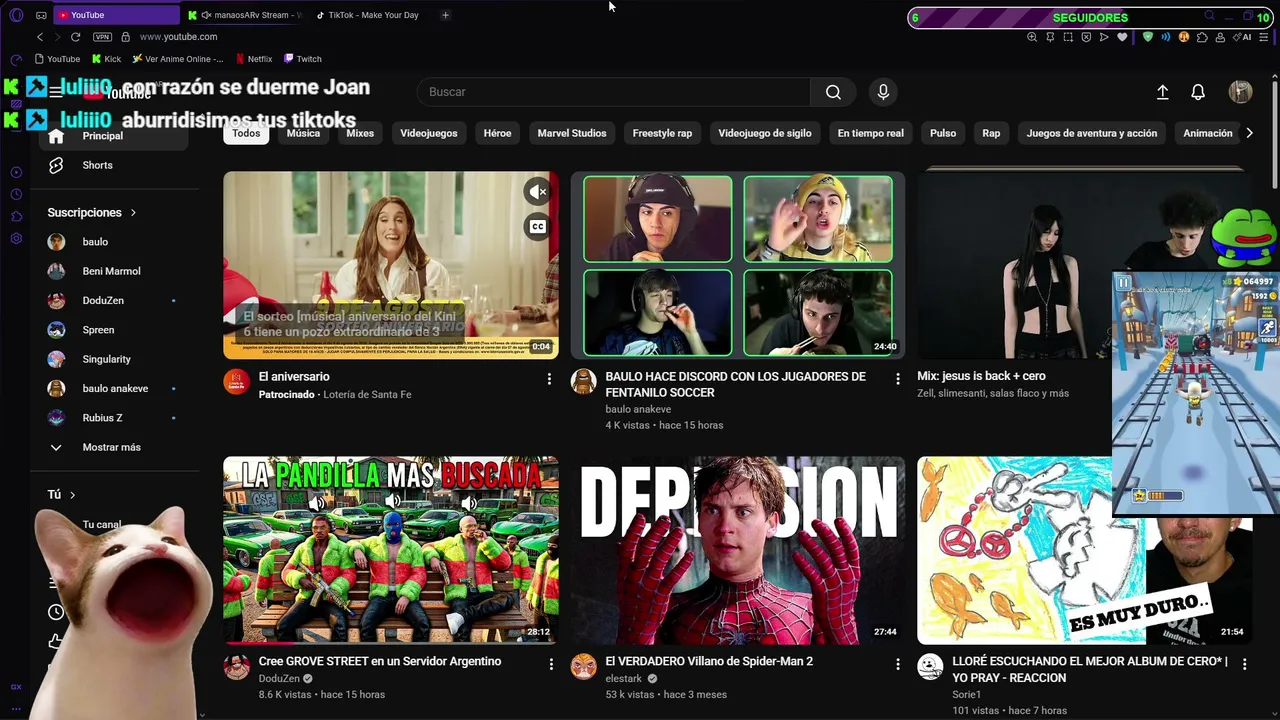1280x720 pixels.
Task: Open options for BAULO HACE DISCORD video
Action: tap(897, 379)
